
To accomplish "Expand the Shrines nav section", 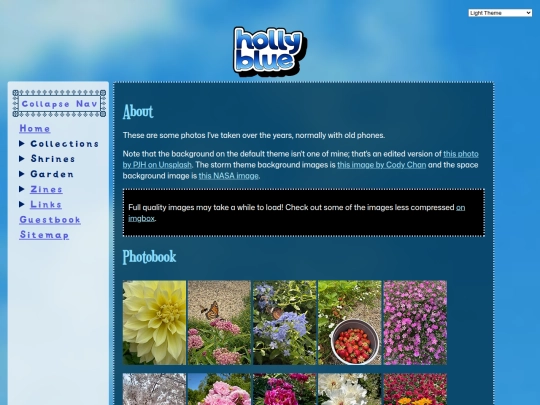I will (x=47, y=159).
